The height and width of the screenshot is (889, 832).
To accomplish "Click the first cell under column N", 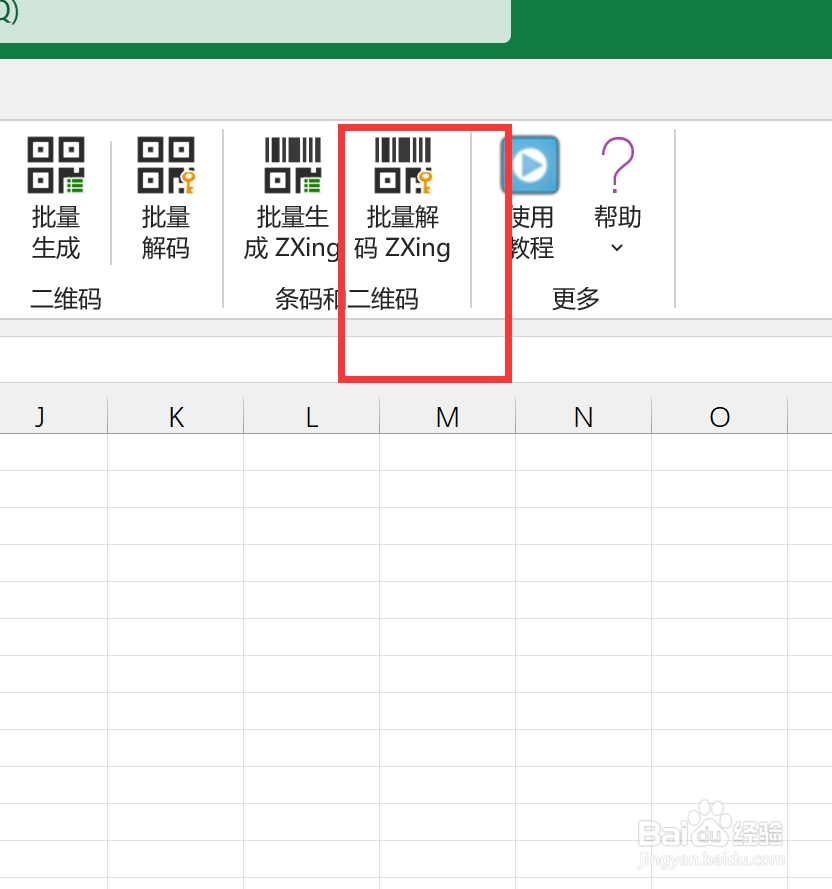I will pos(584,452).
